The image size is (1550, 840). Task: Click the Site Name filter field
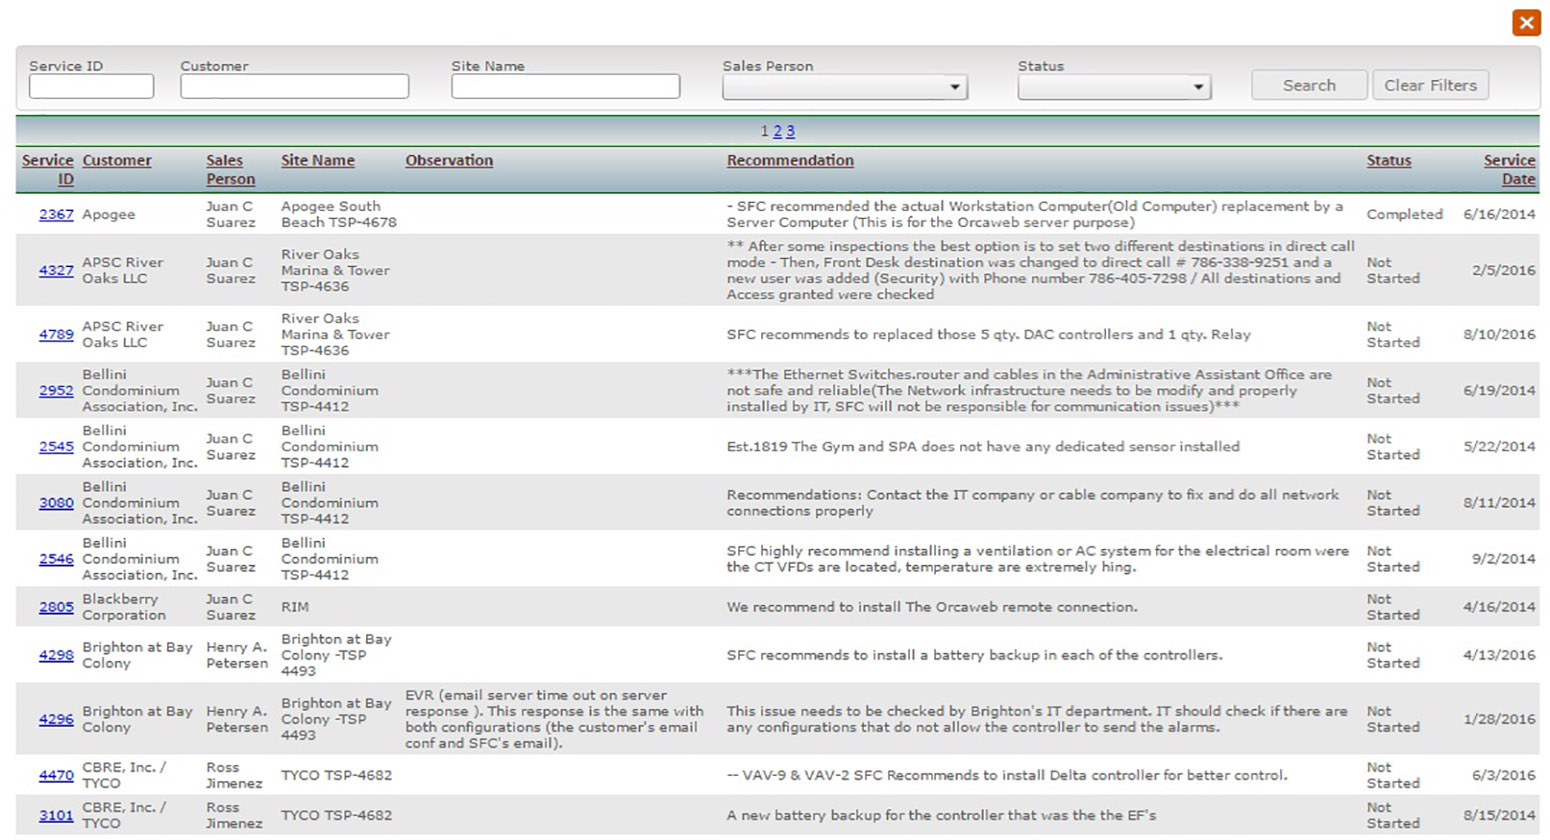[565, 87]
